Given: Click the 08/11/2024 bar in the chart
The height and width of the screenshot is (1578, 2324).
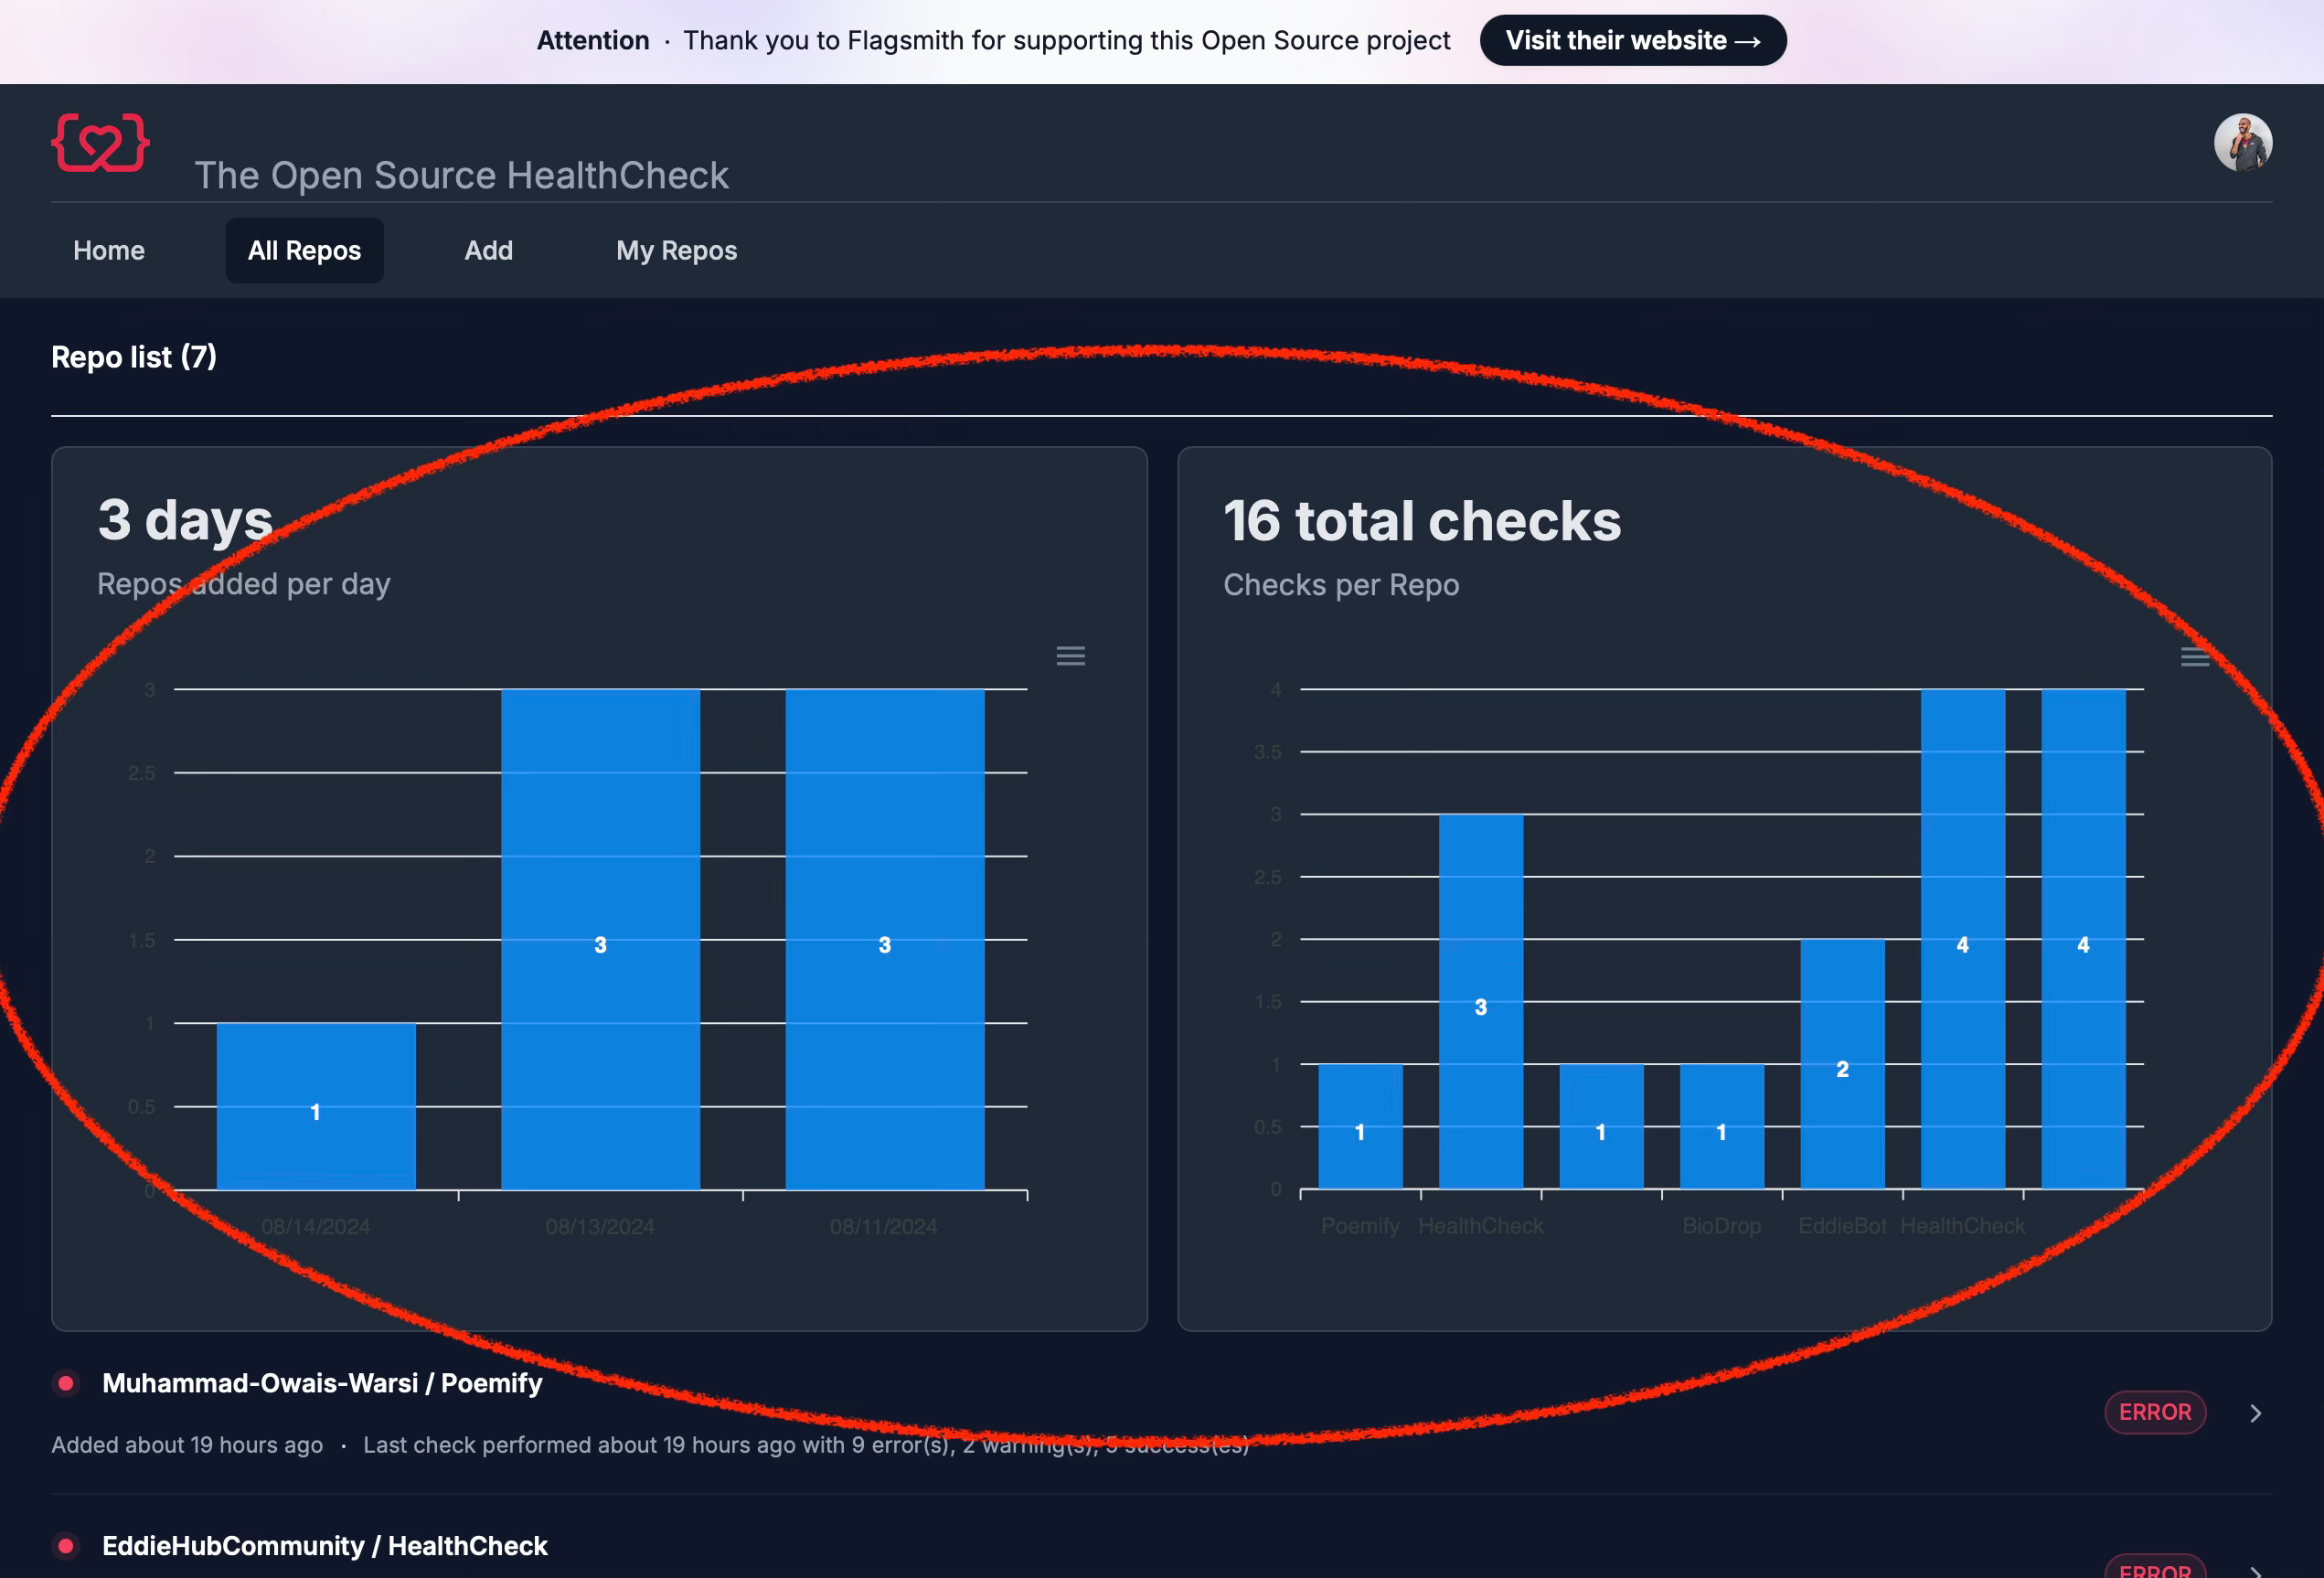Looking at the screenshot, I should pyautogui.click(x=884, y=939).
